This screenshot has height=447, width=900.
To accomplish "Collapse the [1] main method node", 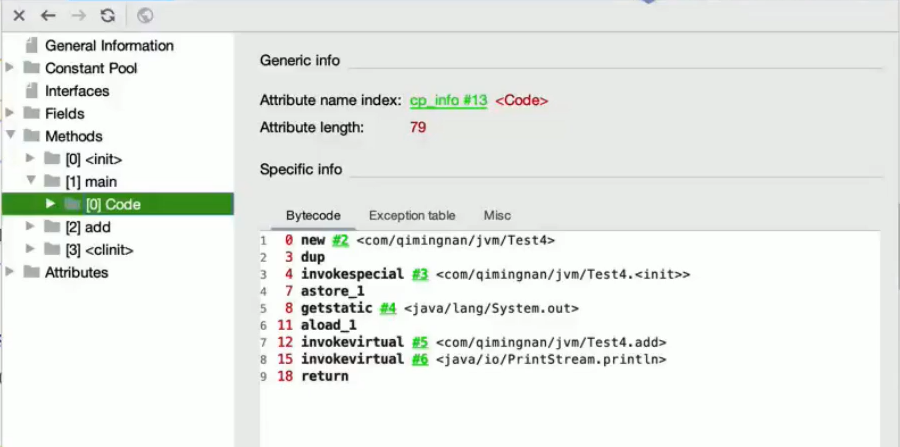I will (31, 181).
